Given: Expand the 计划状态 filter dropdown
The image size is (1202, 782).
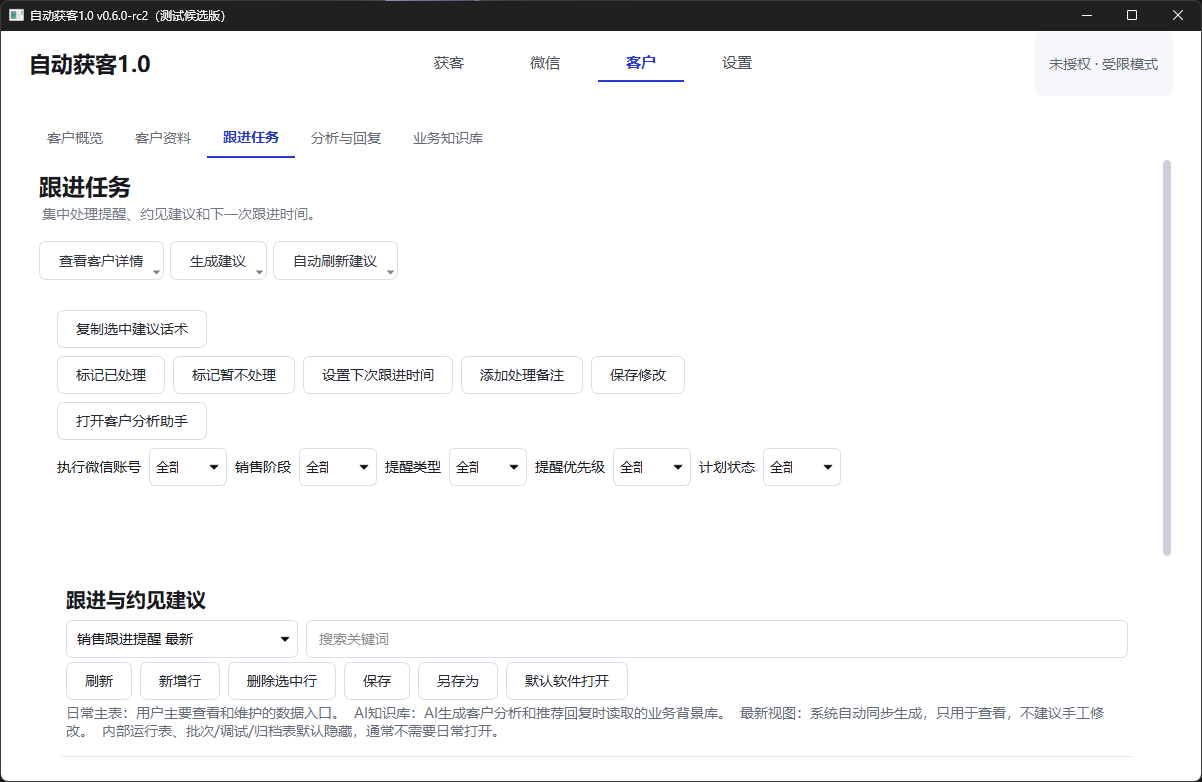Looking at the screenshot, I should (x=802, y=467).
